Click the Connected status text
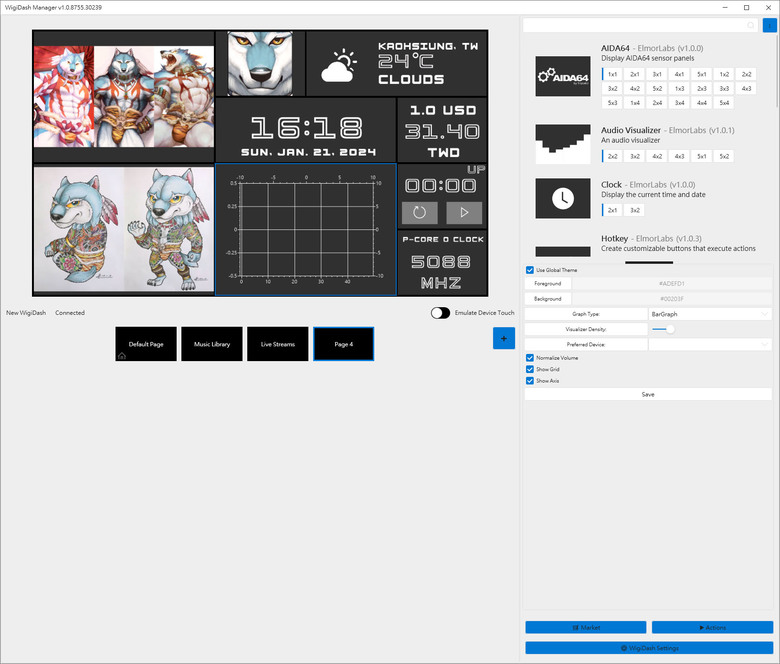 [70, 313]
